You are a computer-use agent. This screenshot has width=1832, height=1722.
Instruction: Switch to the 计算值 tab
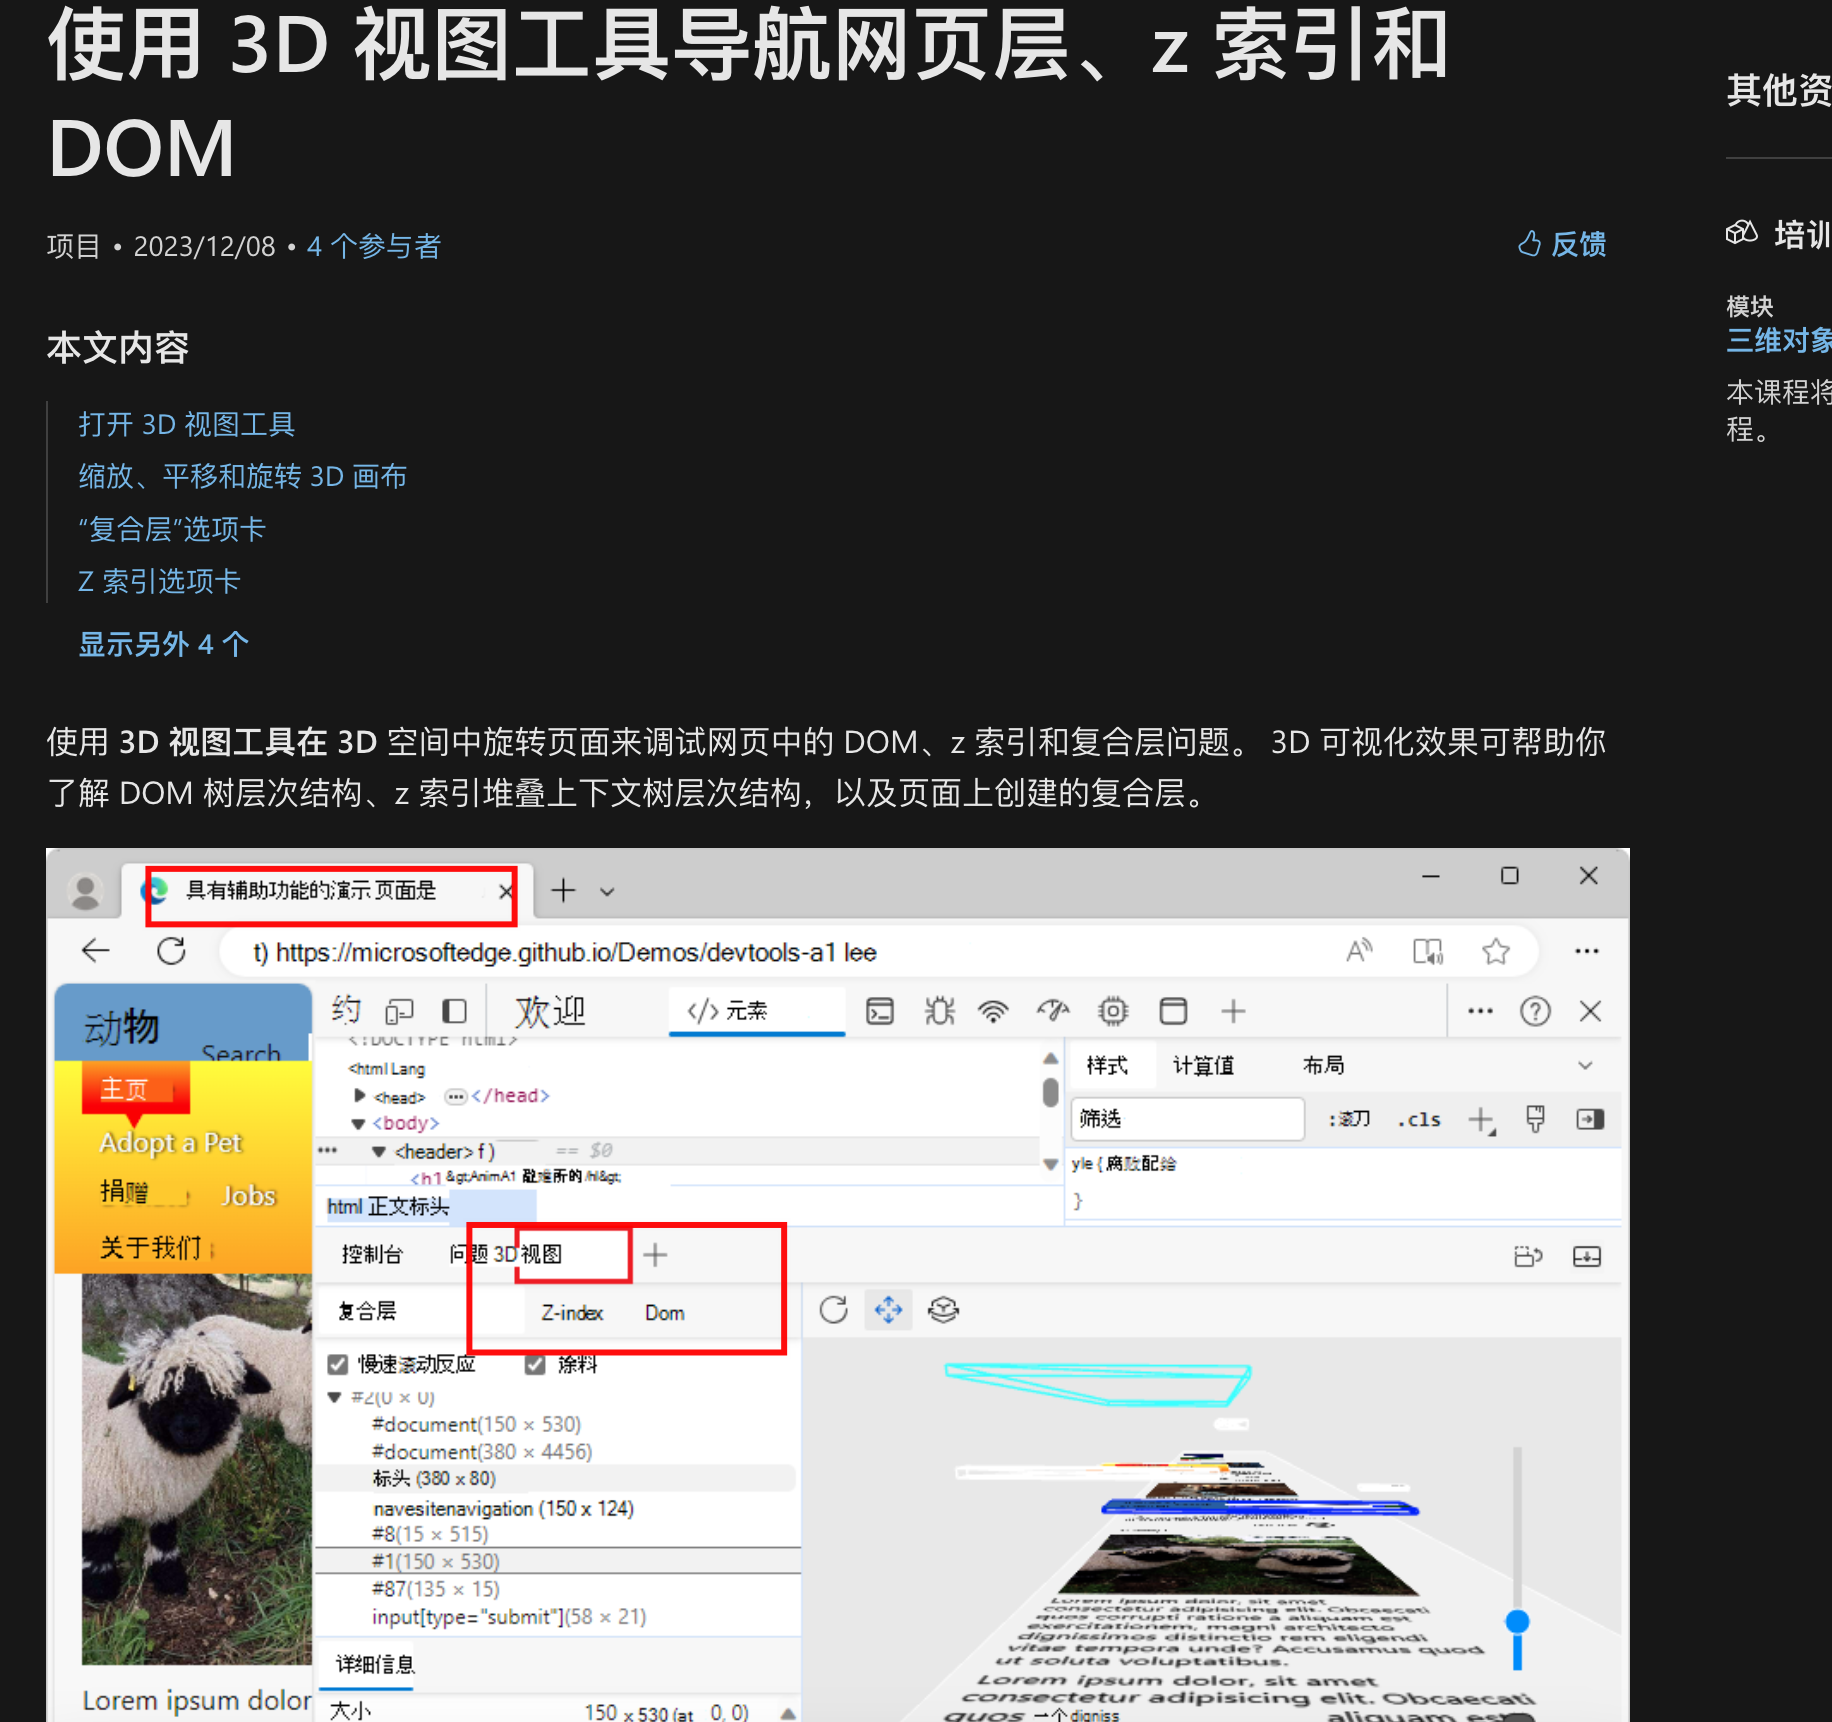coord(1203,1066)
